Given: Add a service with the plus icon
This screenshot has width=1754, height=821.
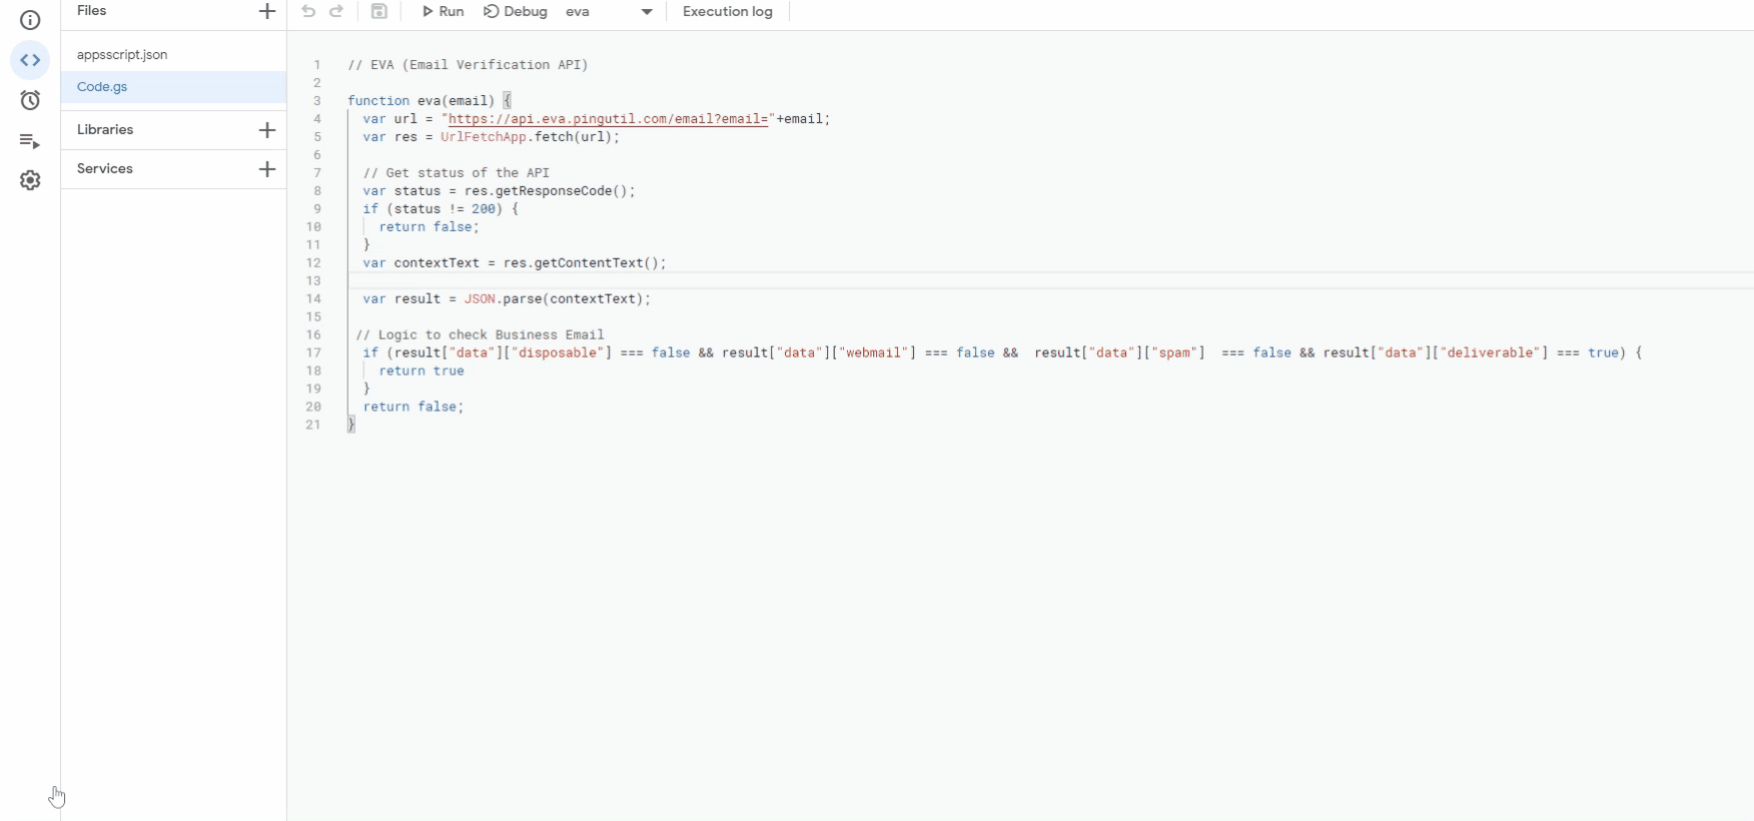Looking at the screenshot, I should click(267, 169).
